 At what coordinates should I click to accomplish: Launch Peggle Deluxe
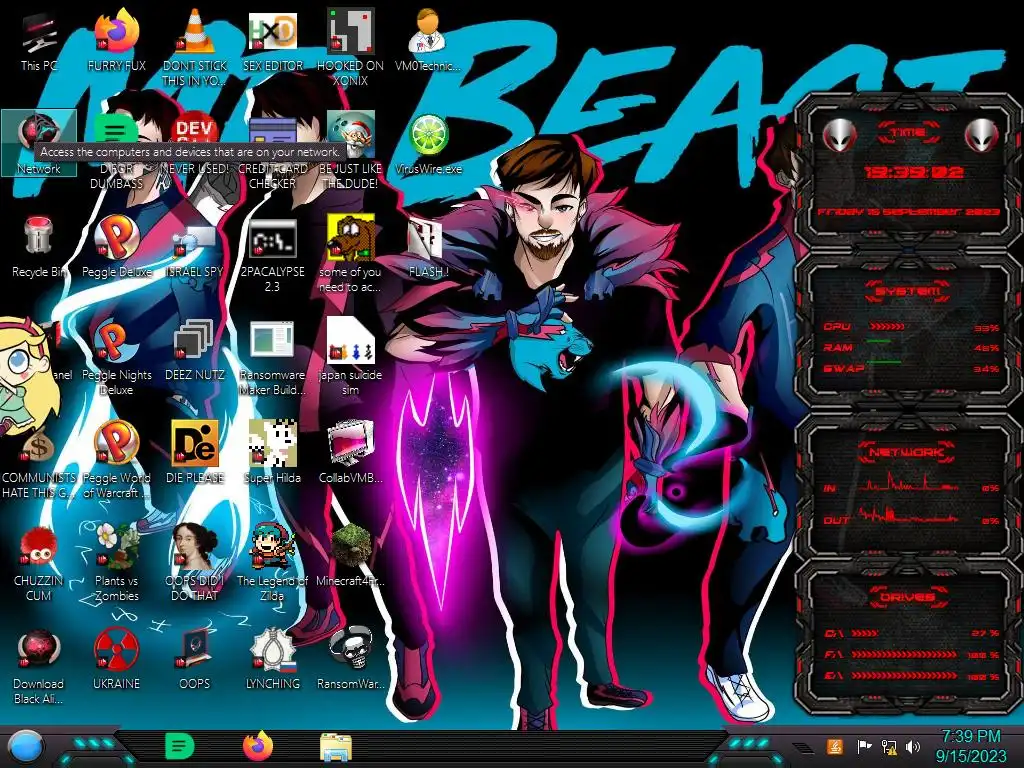(x=116, y=248)
